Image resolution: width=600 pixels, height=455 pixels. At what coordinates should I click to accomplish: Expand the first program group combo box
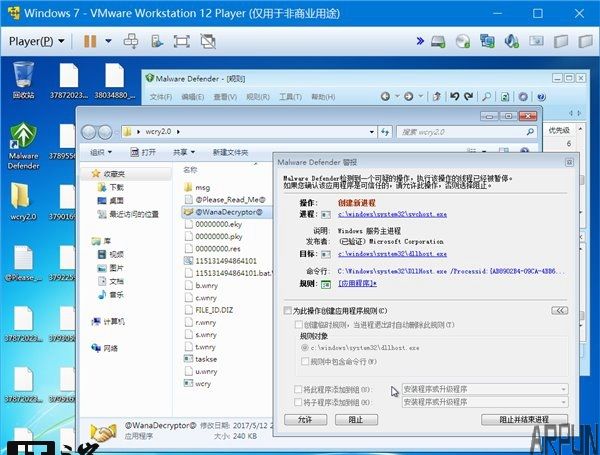(x=485, y=388)
